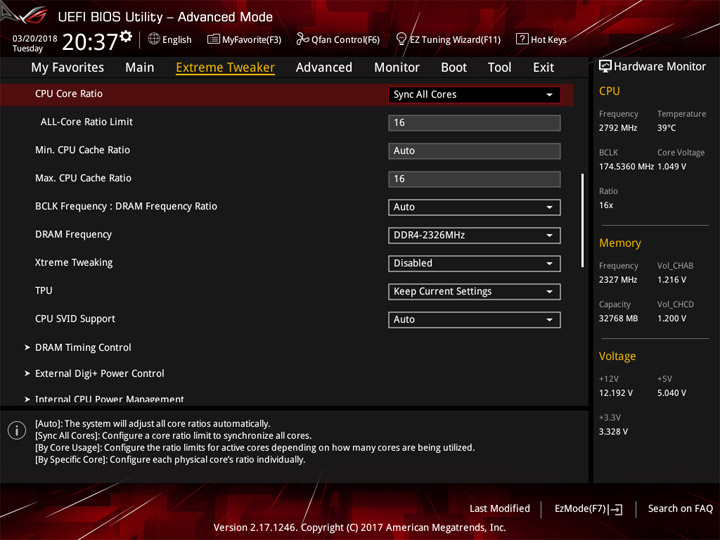Expand External Digi+ Power Control submenu
Viewport: 720px width, 540px height.
100,374
